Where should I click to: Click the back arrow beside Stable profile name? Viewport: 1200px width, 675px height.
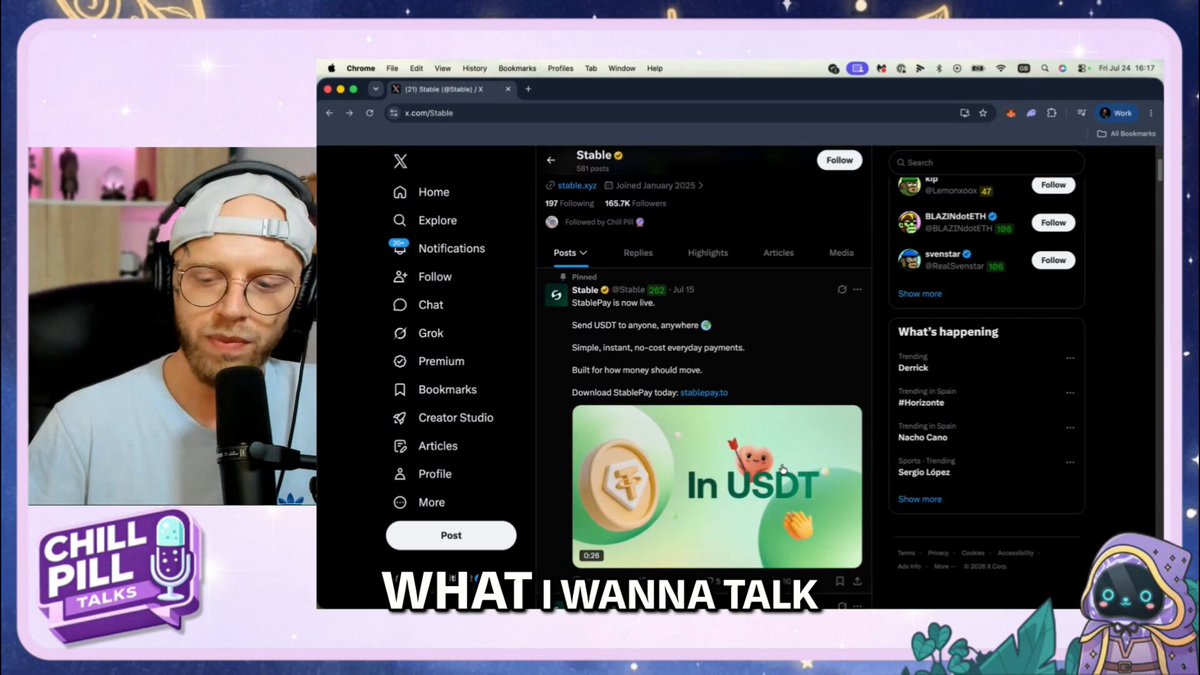pos(551,160)
